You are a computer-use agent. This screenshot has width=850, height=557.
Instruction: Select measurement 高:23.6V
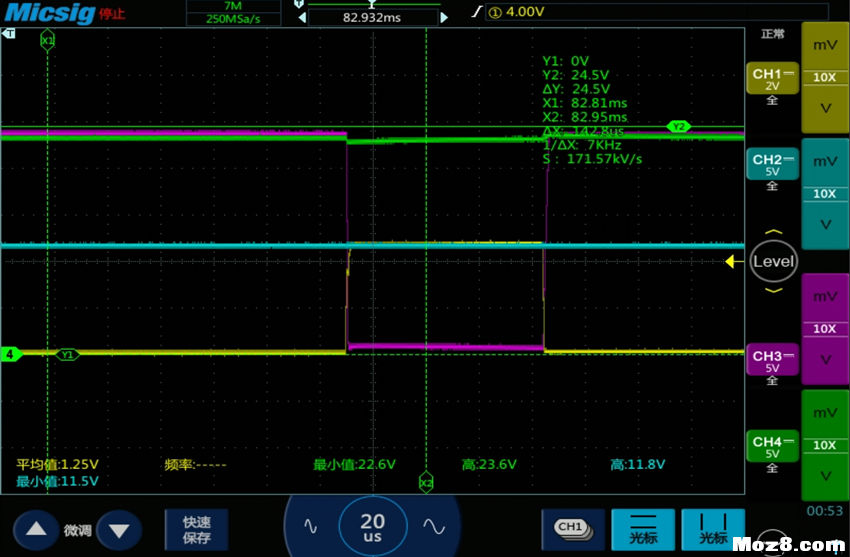[489, 464]
